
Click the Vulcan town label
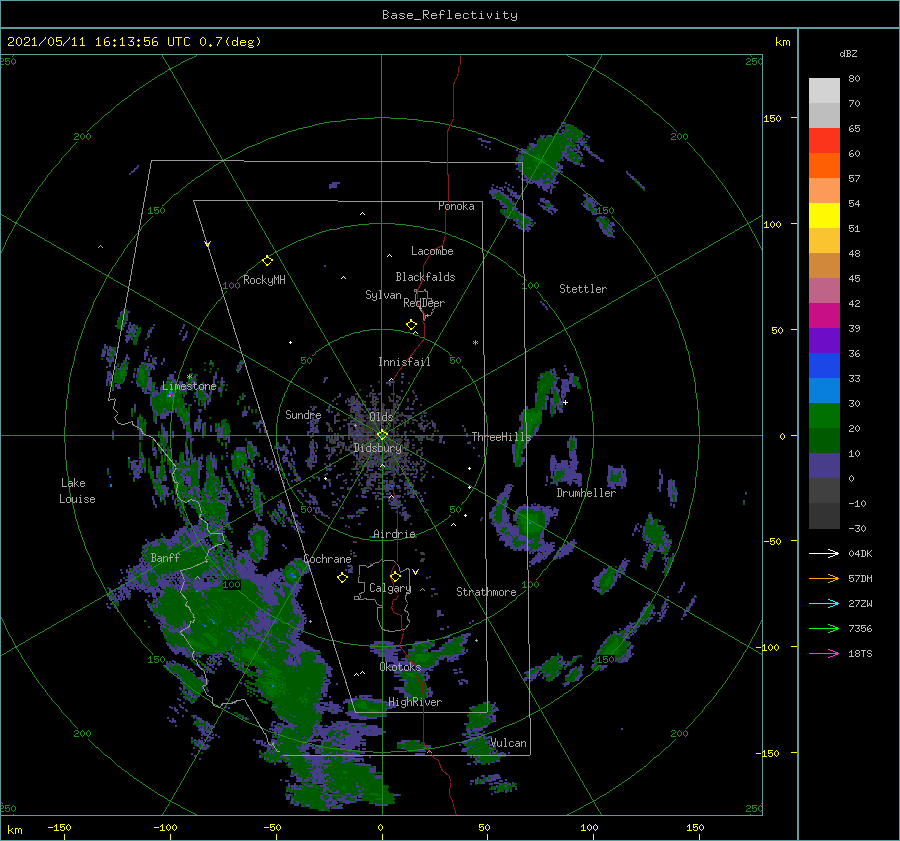(x=508, y=743)
